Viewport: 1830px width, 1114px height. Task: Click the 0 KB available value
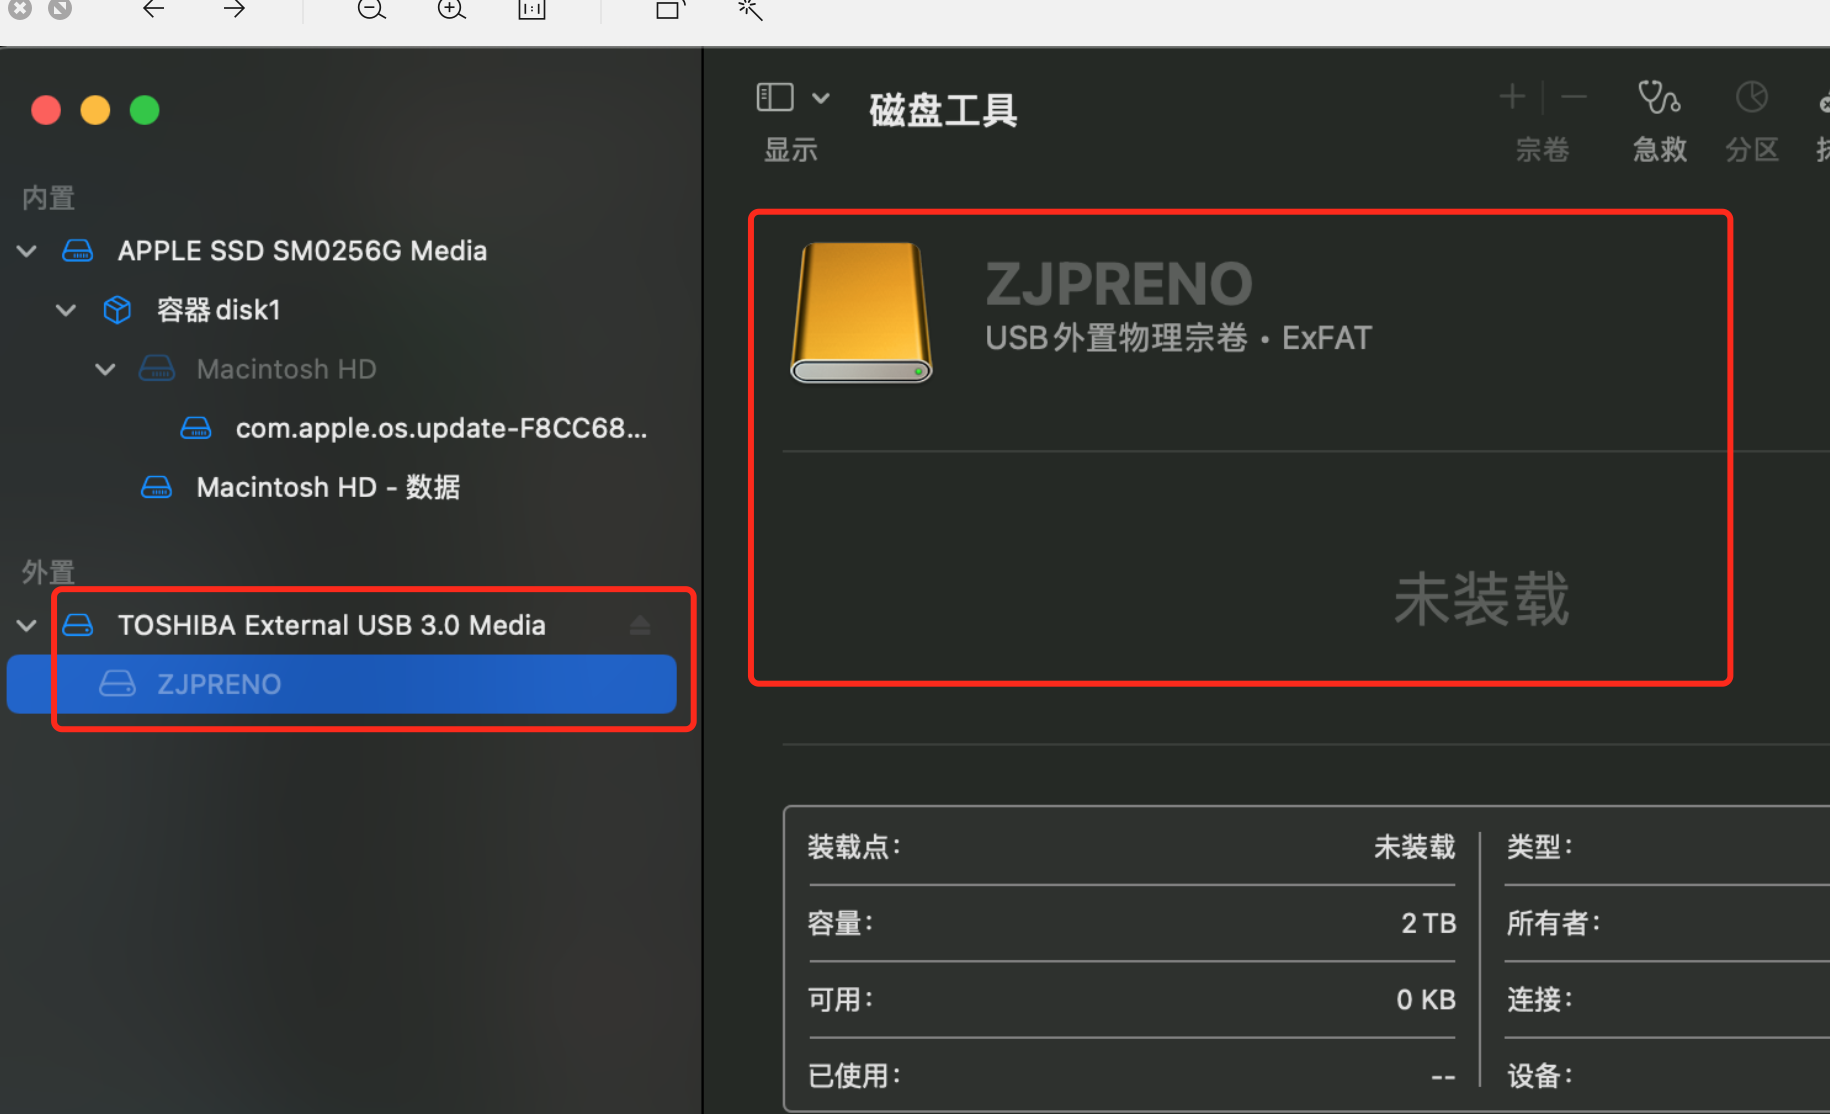coord(1426,999)
